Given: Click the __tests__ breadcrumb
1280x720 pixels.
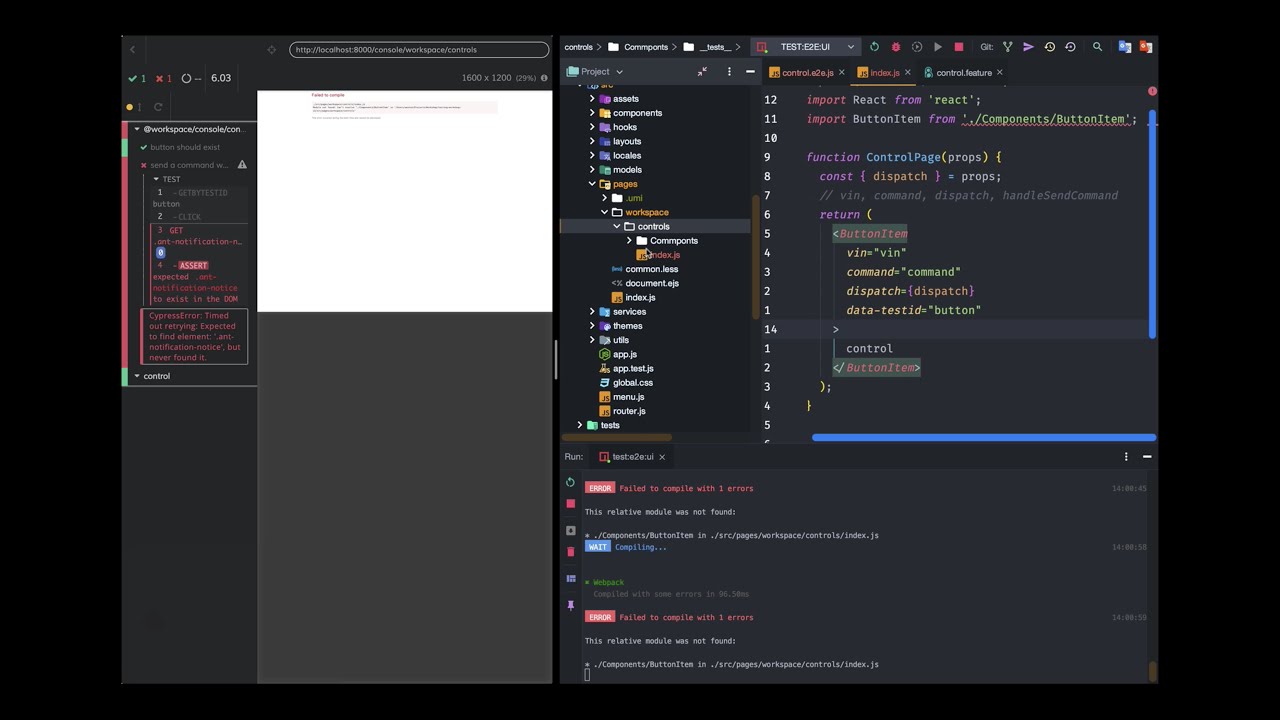Looking at the screenshot, I should pyautogui.click(x=714, y=47).
